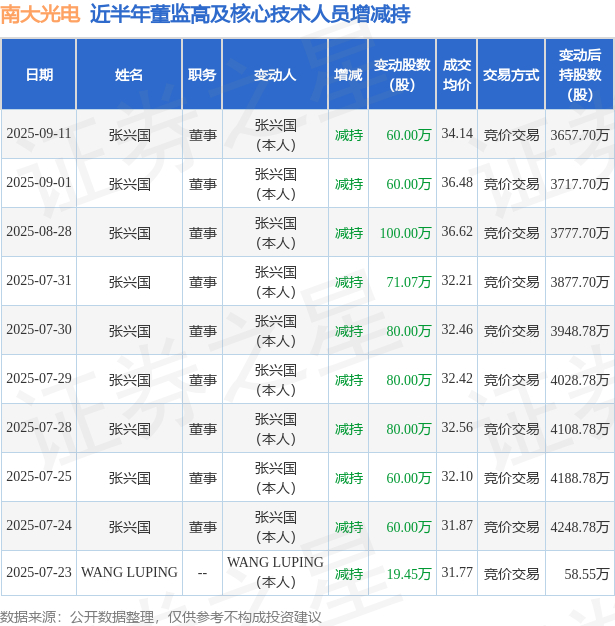Click 减持 in the 2025-07-31 row
This screenshot has width=615, height=626.
[349, 282]
